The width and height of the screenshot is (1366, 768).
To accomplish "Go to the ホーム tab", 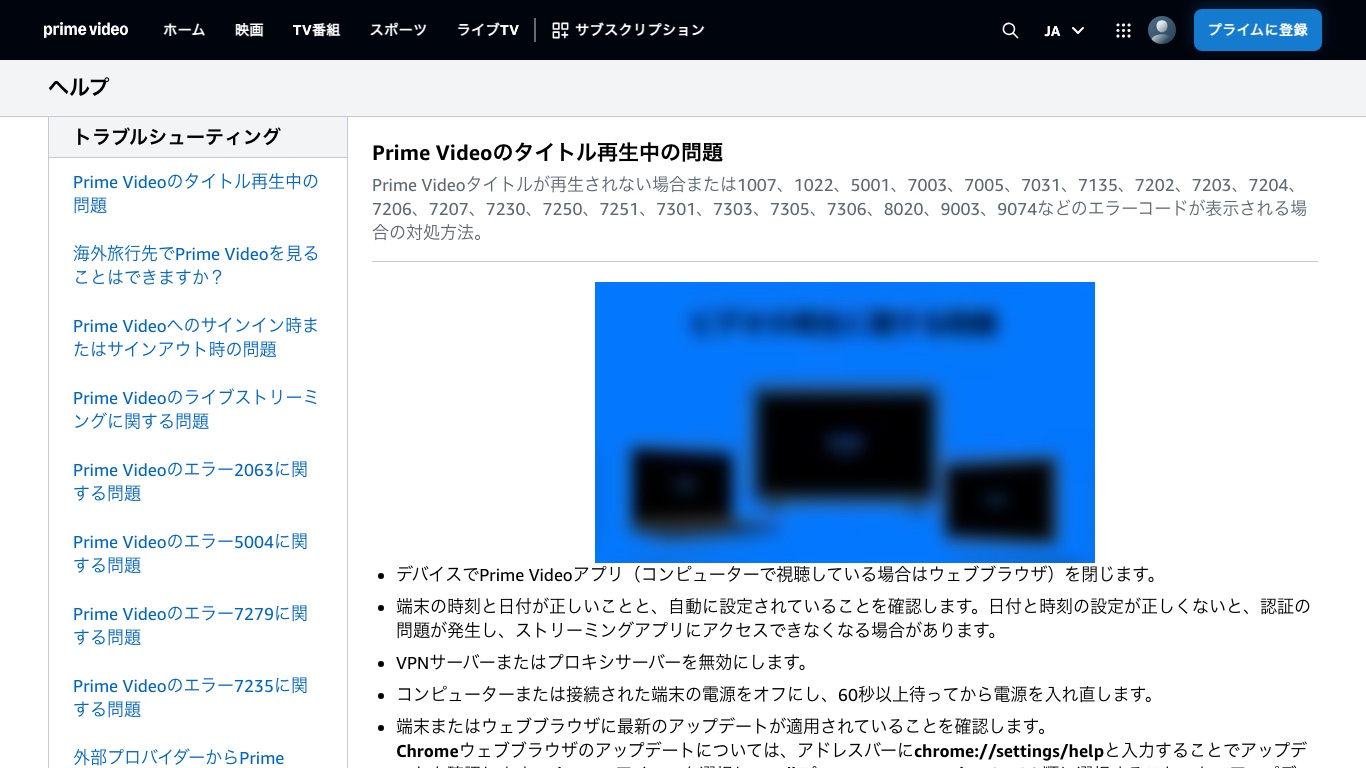I will [x=184, y=30].
